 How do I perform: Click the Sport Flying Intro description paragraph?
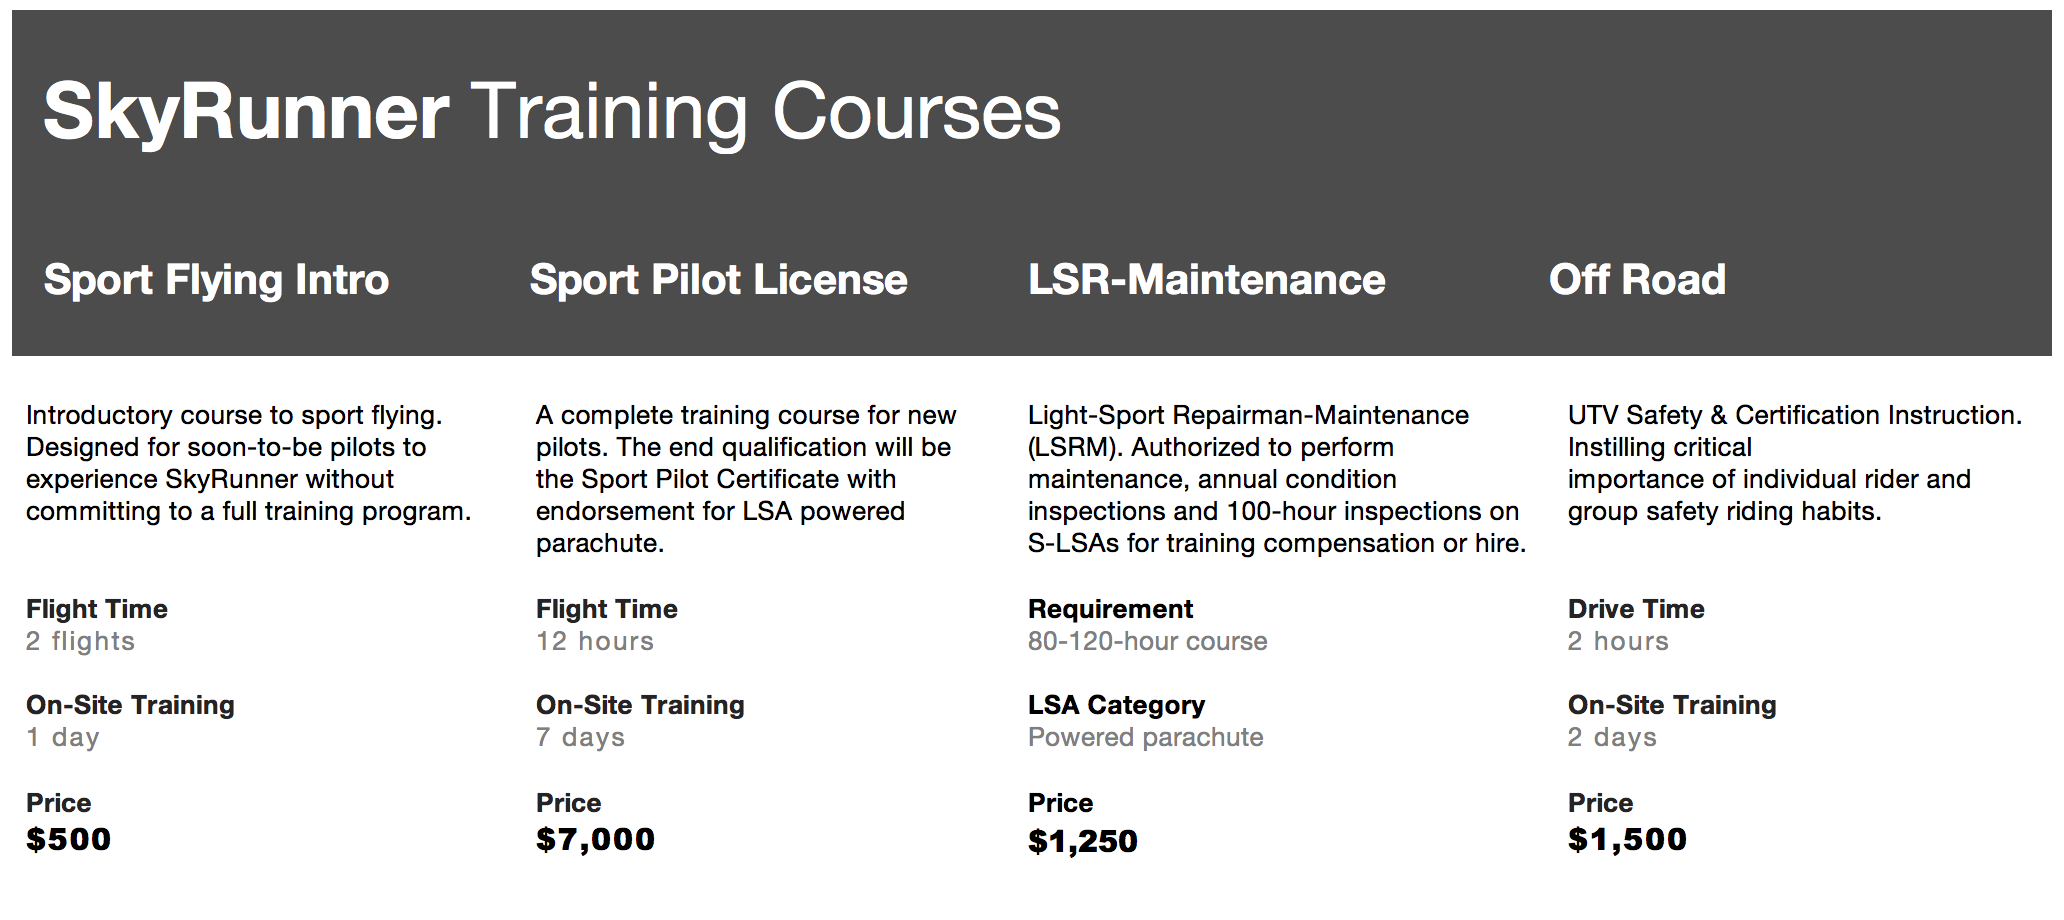249,463
